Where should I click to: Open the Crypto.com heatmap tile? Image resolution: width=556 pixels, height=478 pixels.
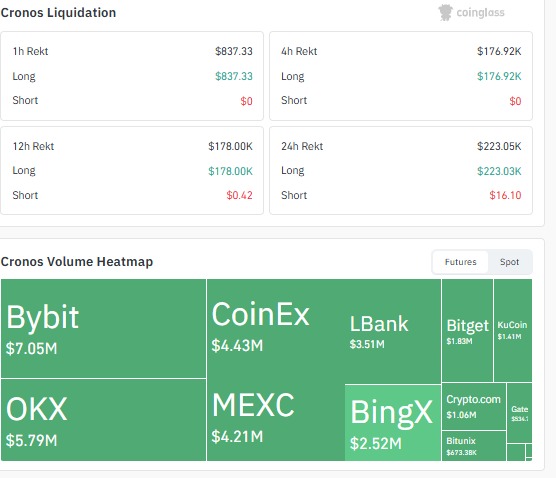tap(474, 406)
